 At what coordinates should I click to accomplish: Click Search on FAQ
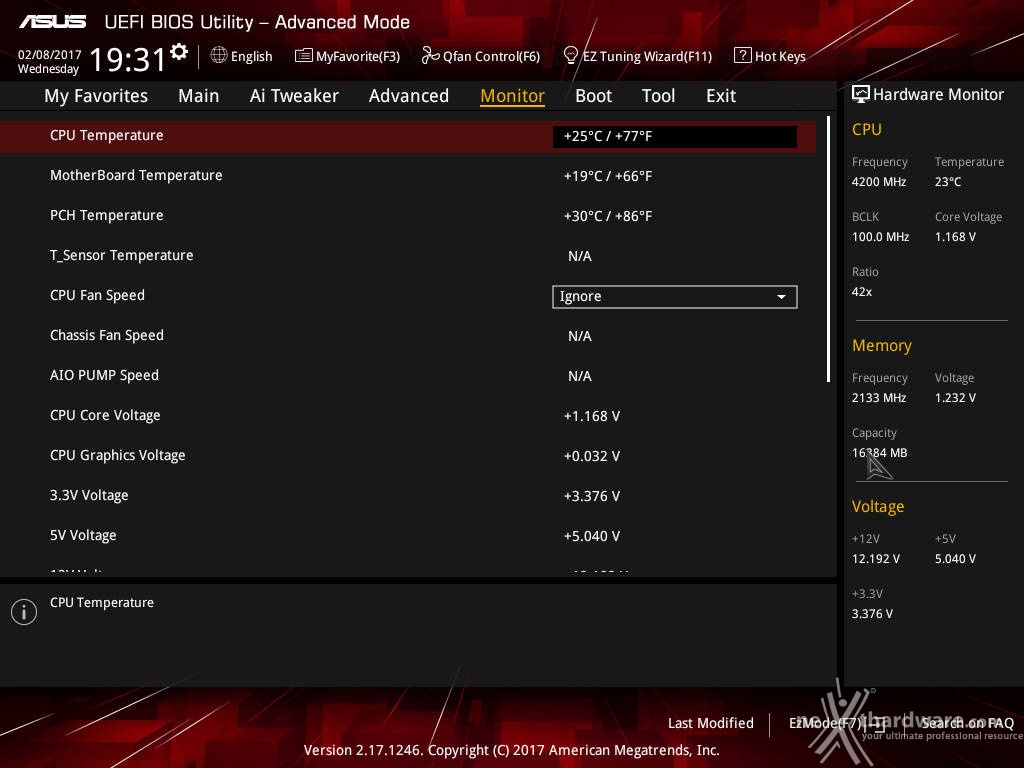(967, 723)
